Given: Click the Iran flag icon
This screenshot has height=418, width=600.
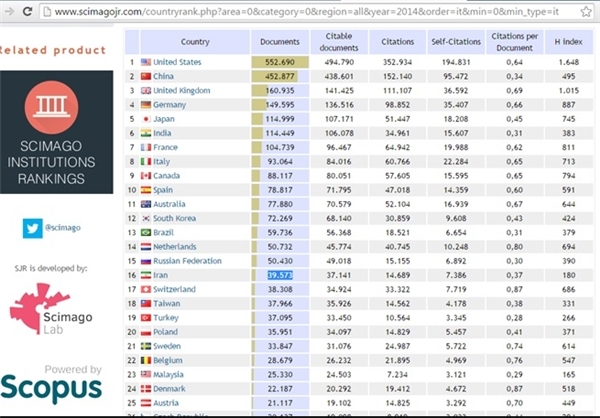Looking at the screenshot, I should pos(146,275).
